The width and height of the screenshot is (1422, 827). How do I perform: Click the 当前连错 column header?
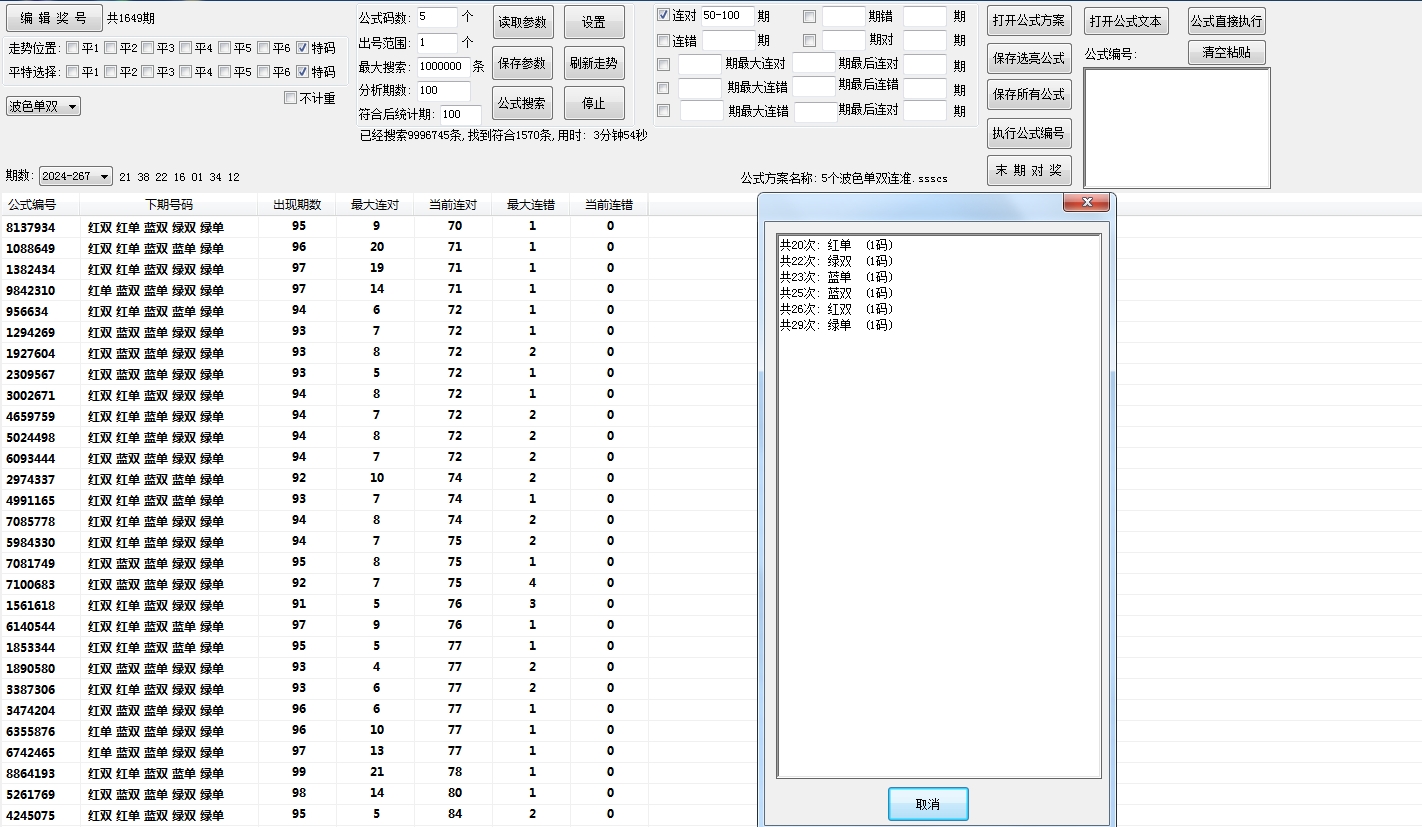coord(609,205)
